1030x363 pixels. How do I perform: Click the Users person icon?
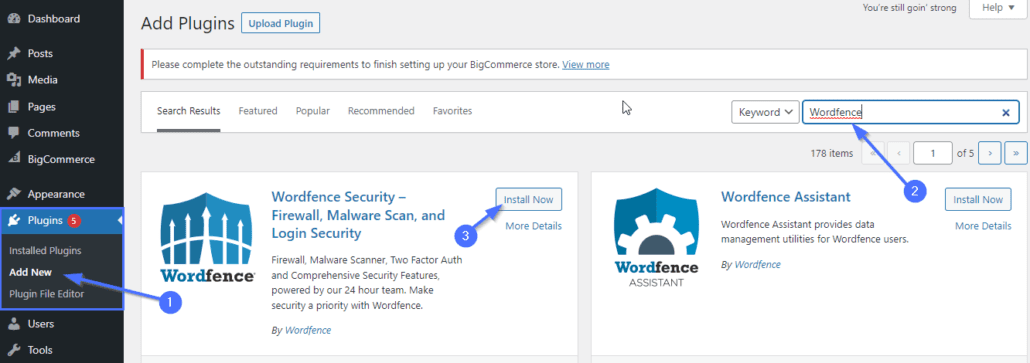[13, 324]
